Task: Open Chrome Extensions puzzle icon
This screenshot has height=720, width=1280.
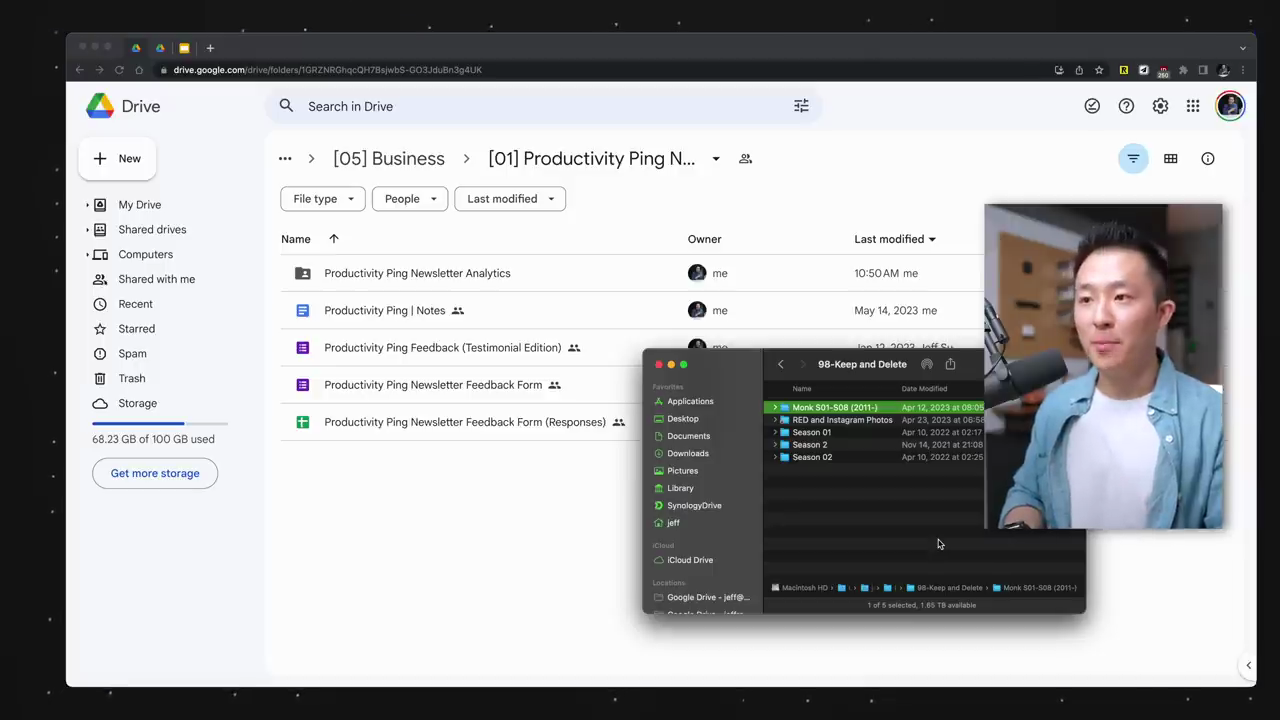Action: coord(1183,70)
